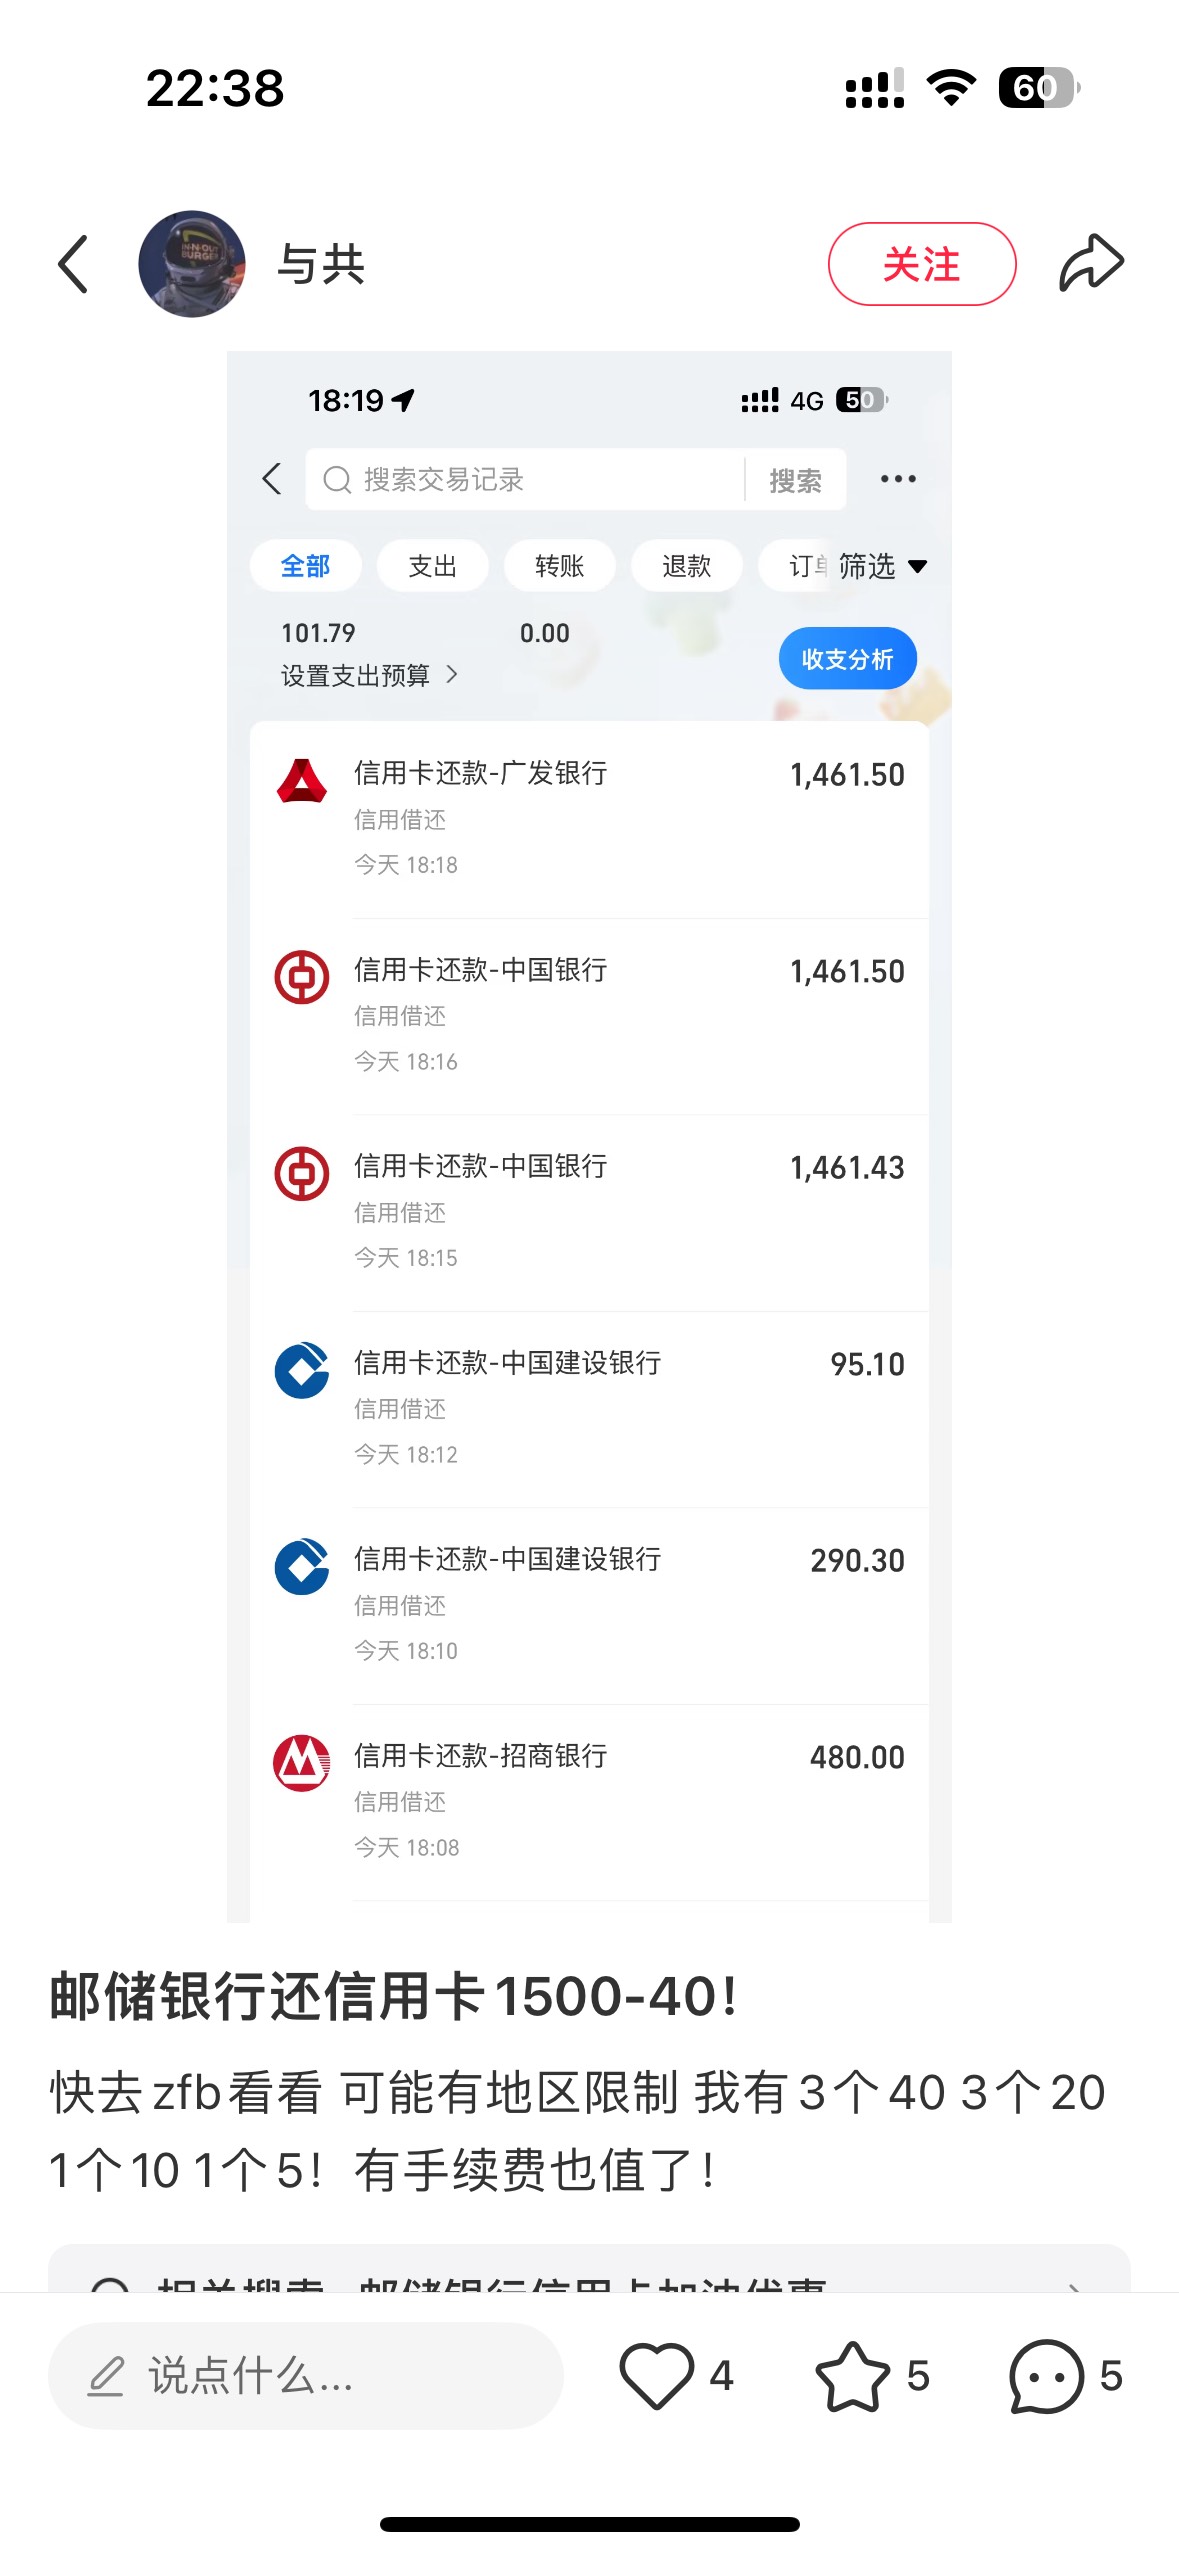This screenshot has width=1179, height=2556.
Task: Select the 支出 filter tab
Action: tap(432, 566)
